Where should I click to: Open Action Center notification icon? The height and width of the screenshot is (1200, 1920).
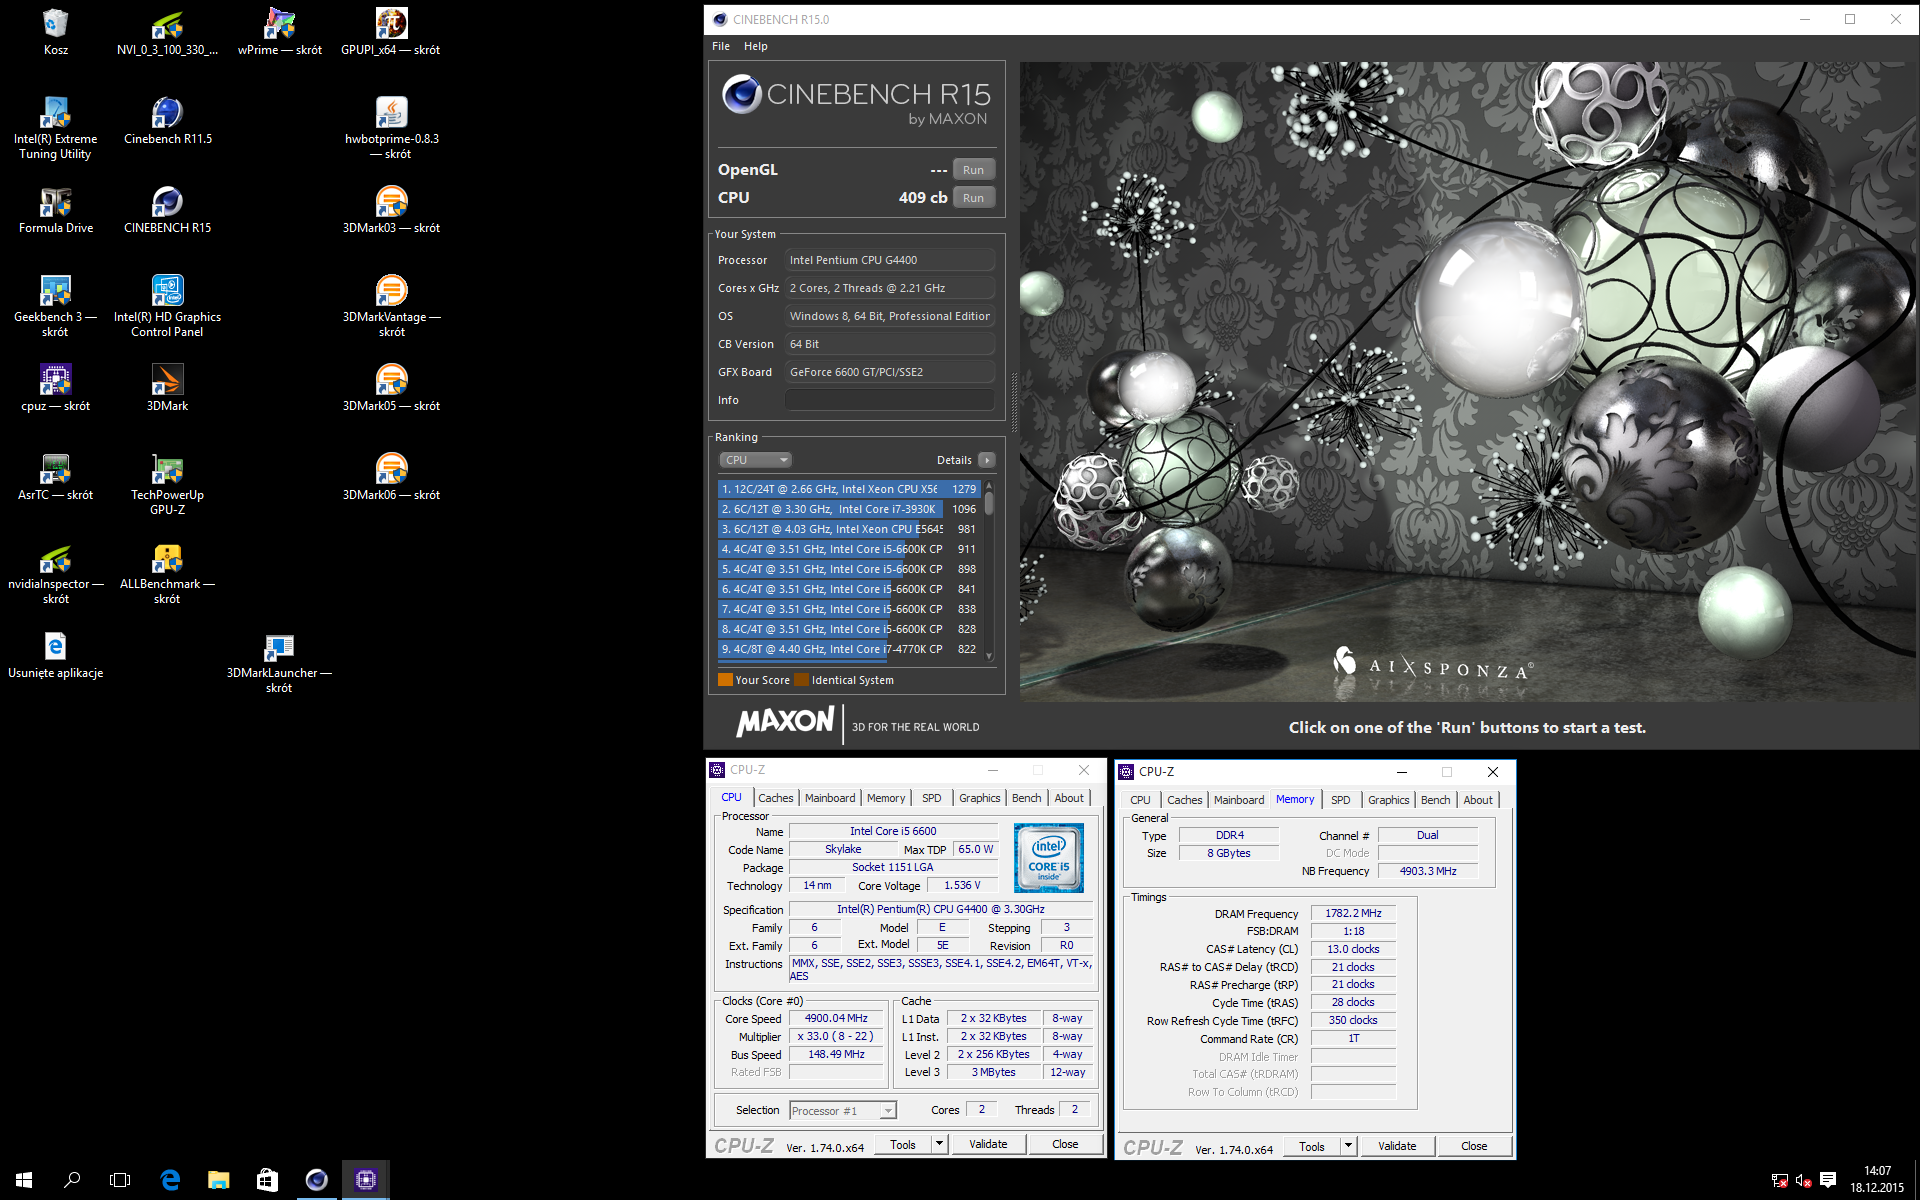pos(1828,1180)
